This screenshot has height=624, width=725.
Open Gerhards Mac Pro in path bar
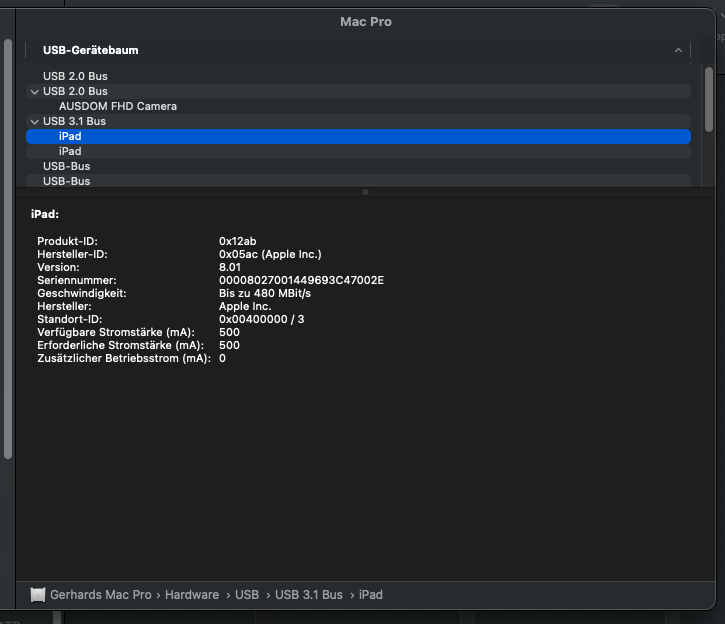101,594
